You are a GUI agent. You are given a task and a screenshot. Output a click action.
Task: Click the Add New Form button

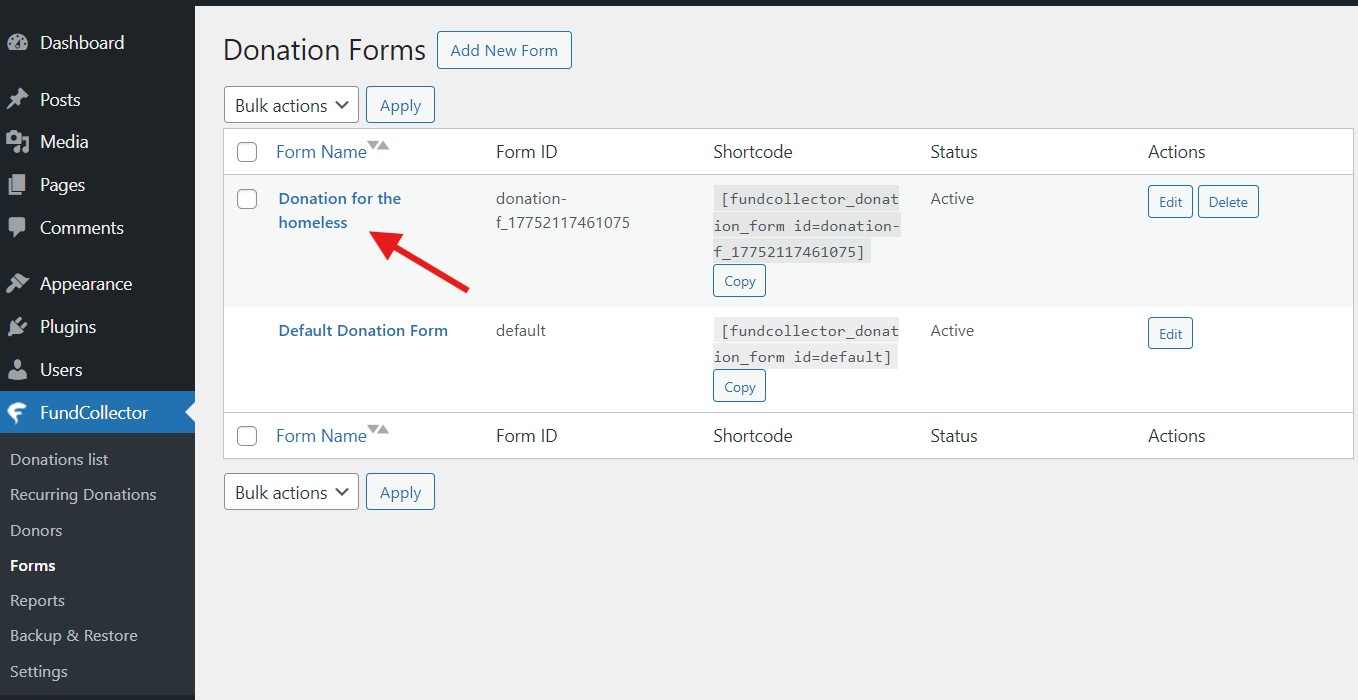(504, 49)
